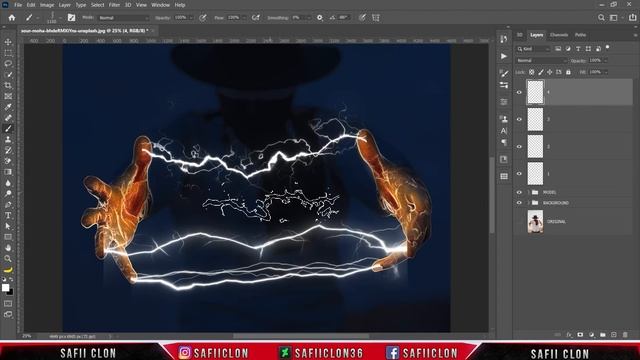This screenshot has width=640, height=360.
Task: Select the Frame tool
Action: point(8,96)
